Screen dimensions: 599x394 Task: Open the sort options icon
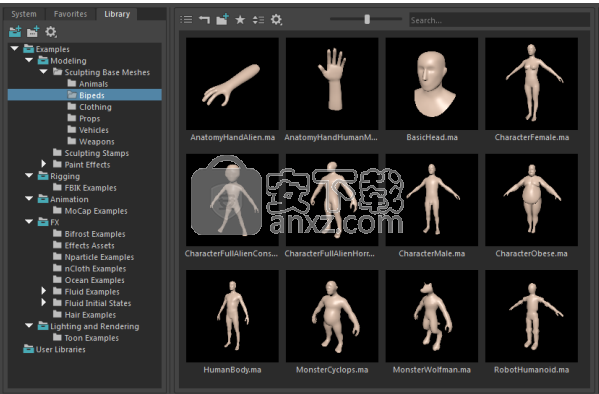pos(258,19)
